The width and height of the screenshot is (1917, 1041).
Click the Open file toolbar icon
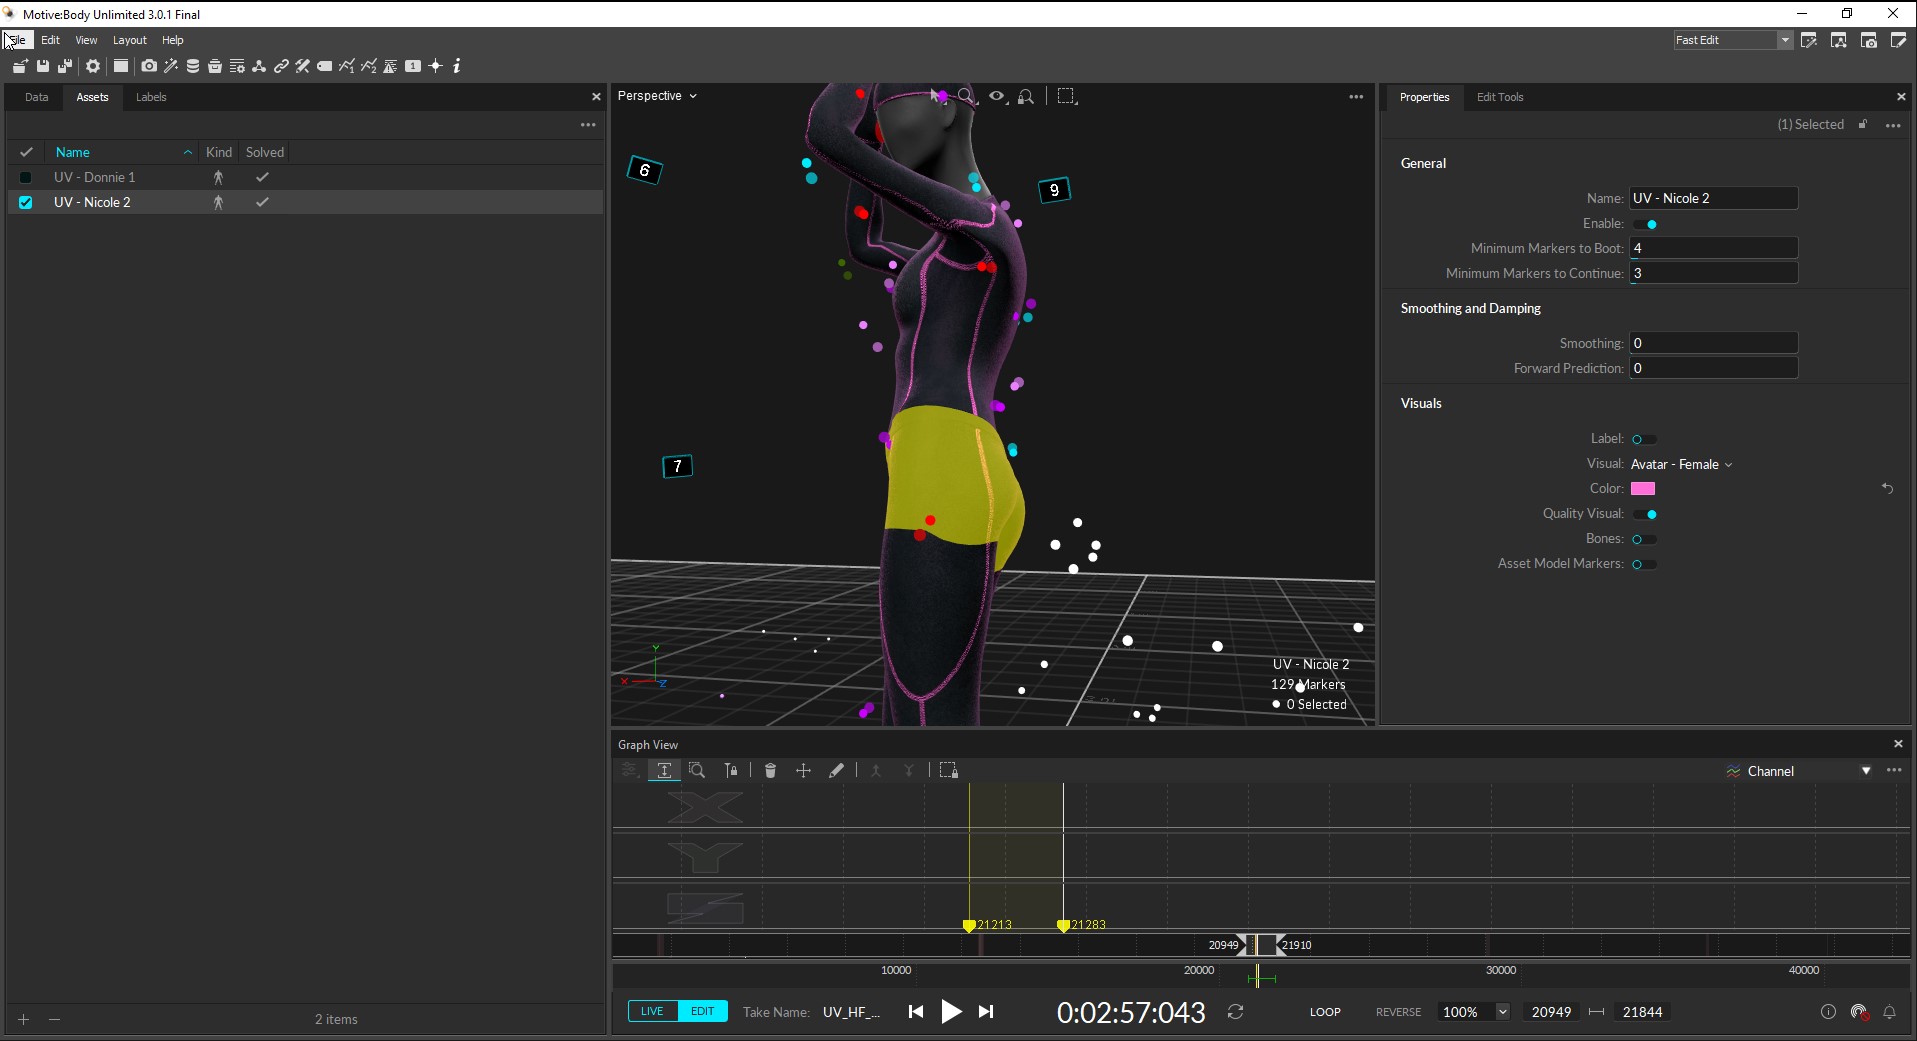point(20,66)
